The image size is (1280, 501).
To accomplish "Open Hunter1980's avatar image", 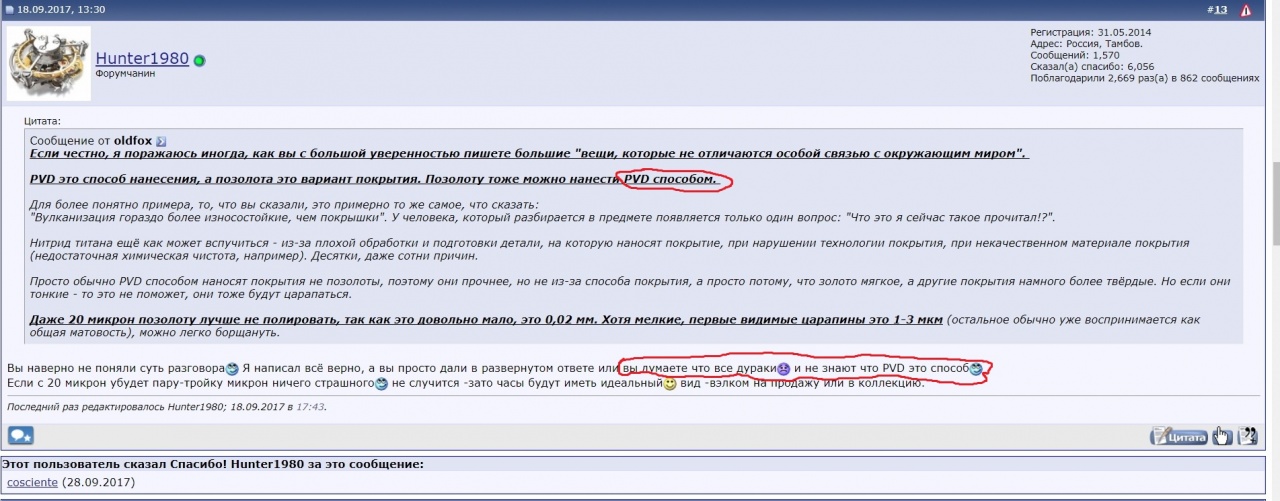I will tap(49, 63).
